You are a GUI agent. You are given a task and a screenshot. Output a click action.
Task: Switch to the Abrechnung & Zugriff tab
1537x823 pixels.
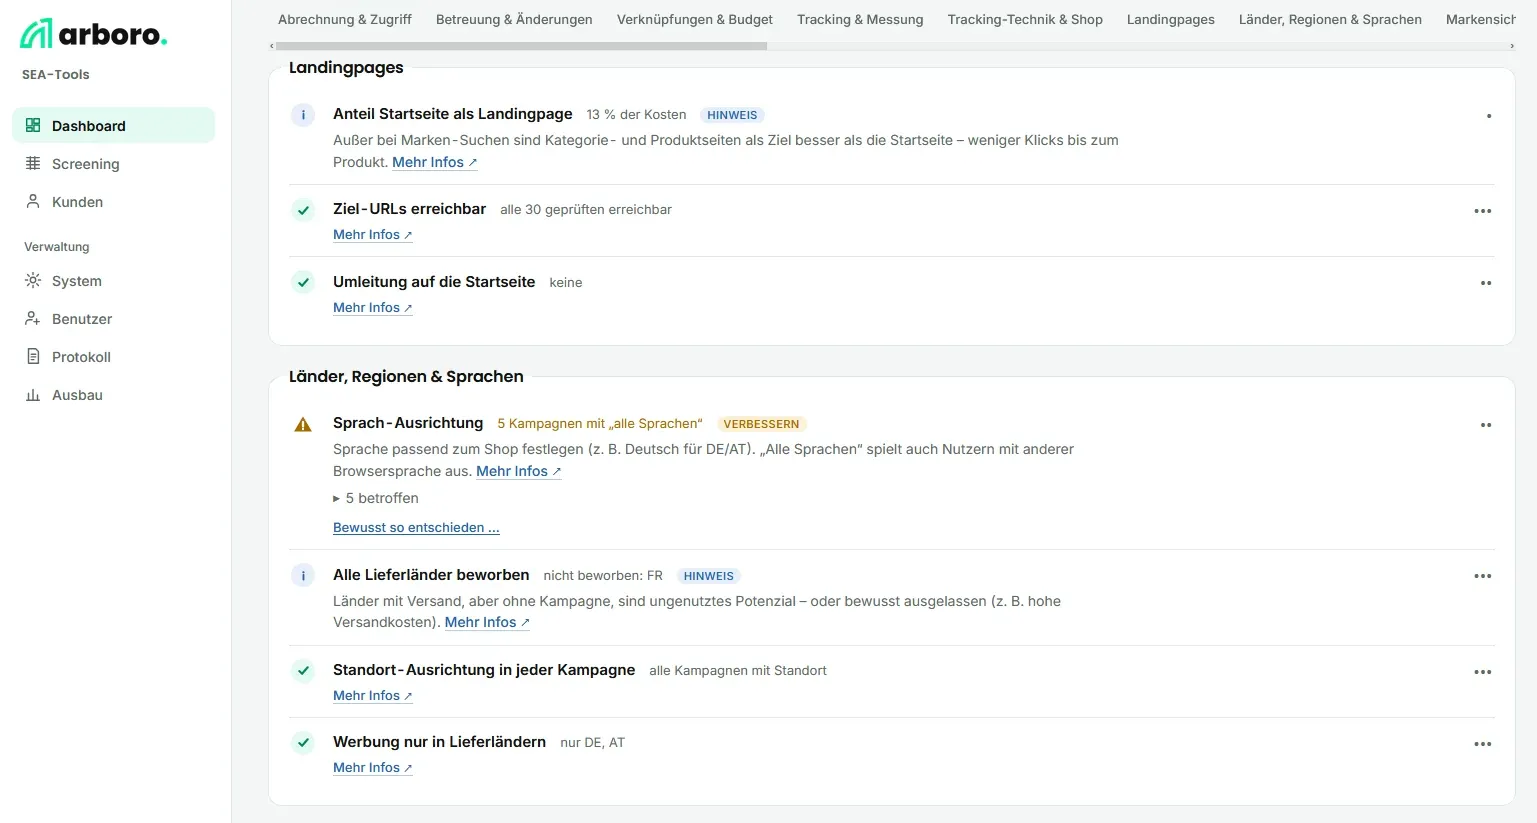click(x=345, y=19)
